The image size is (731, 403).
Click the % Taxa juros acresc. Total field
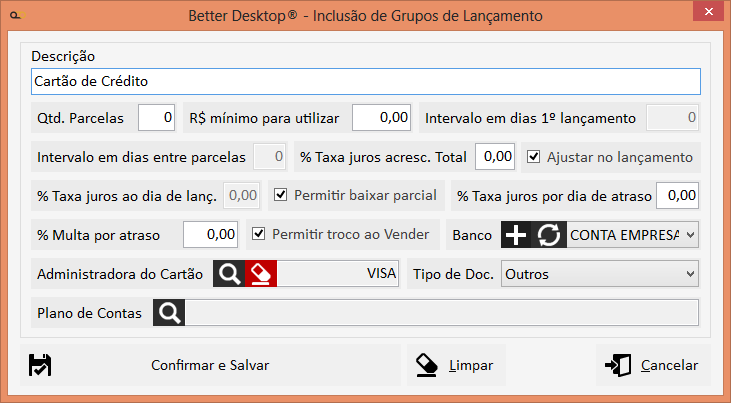point(494,157)
